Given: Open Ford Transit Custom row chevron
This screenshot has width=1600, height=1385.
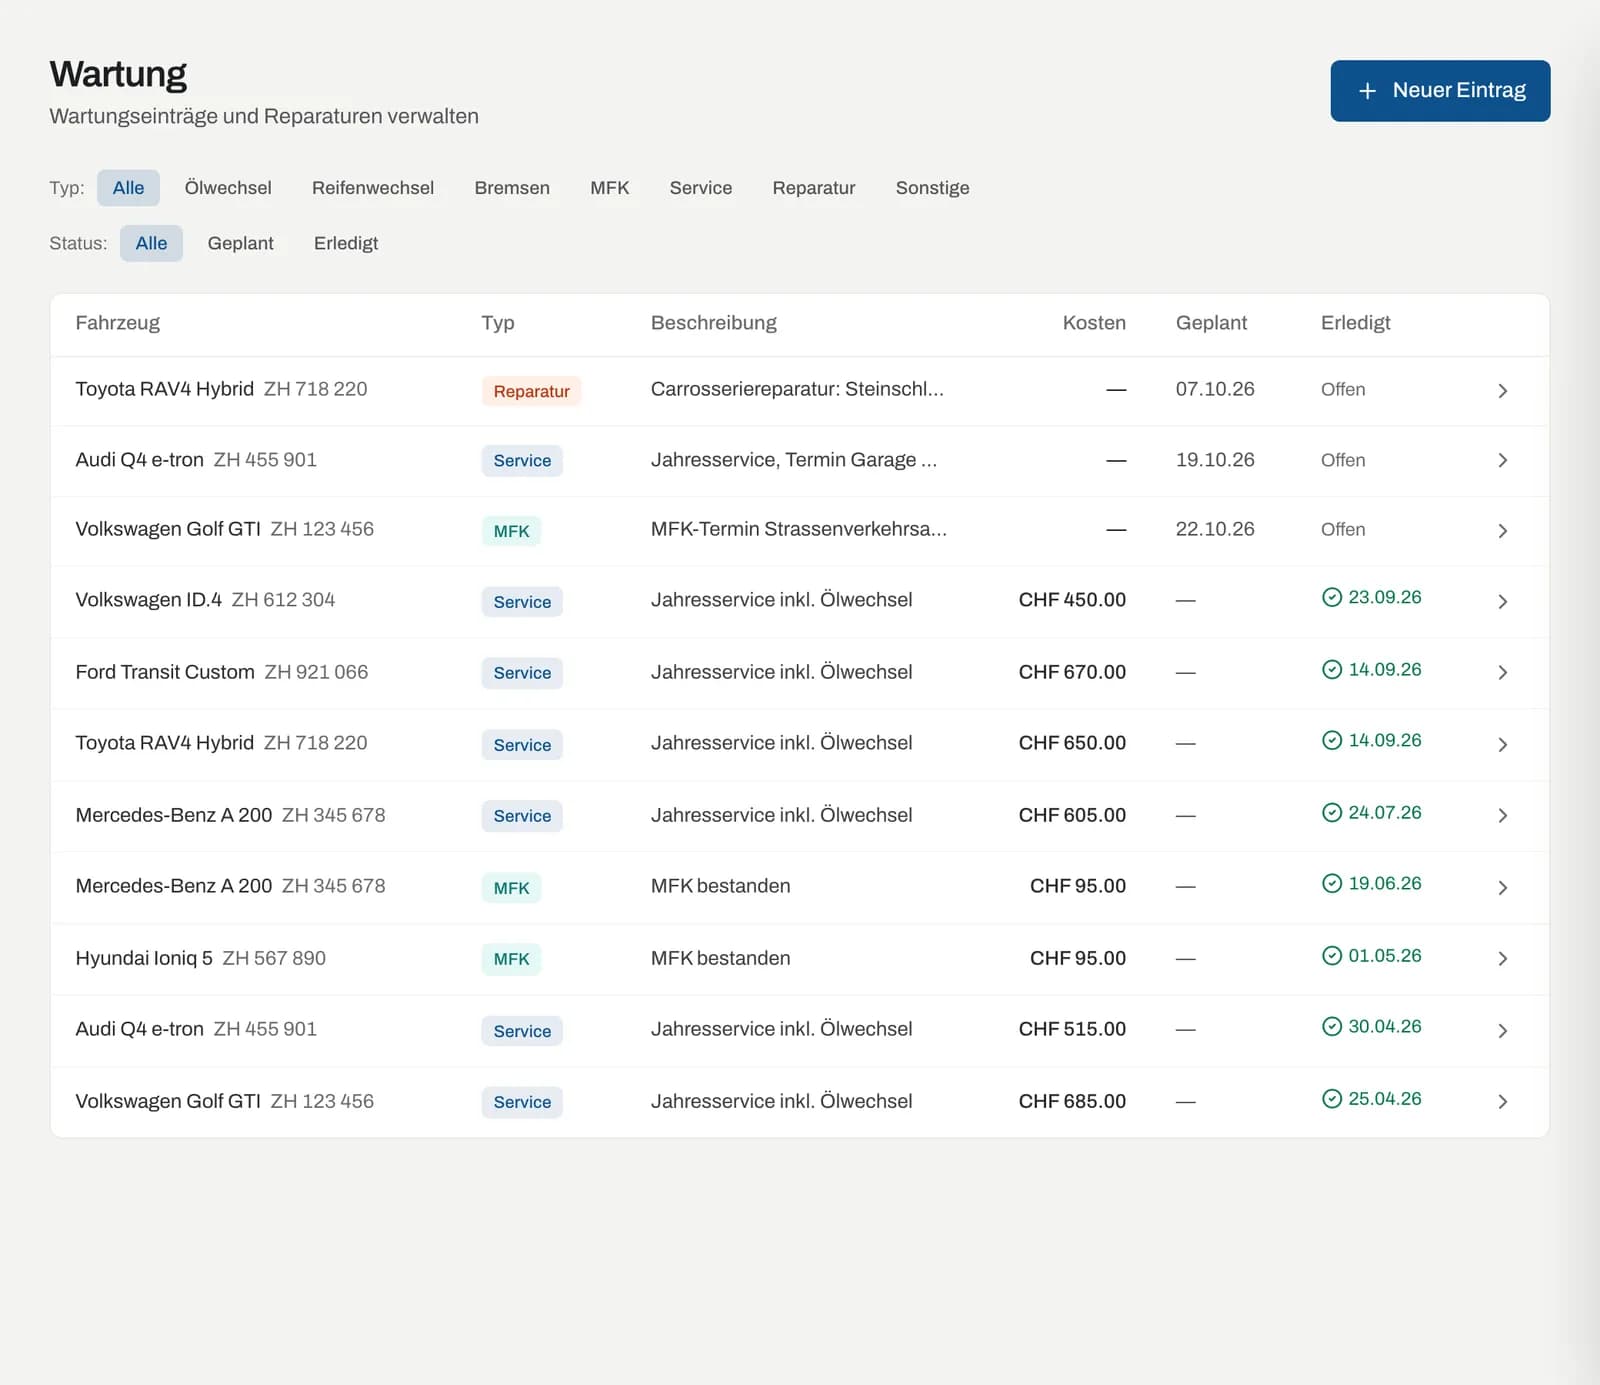Looking at the screenshot, I should click(x=1502, y=672).
